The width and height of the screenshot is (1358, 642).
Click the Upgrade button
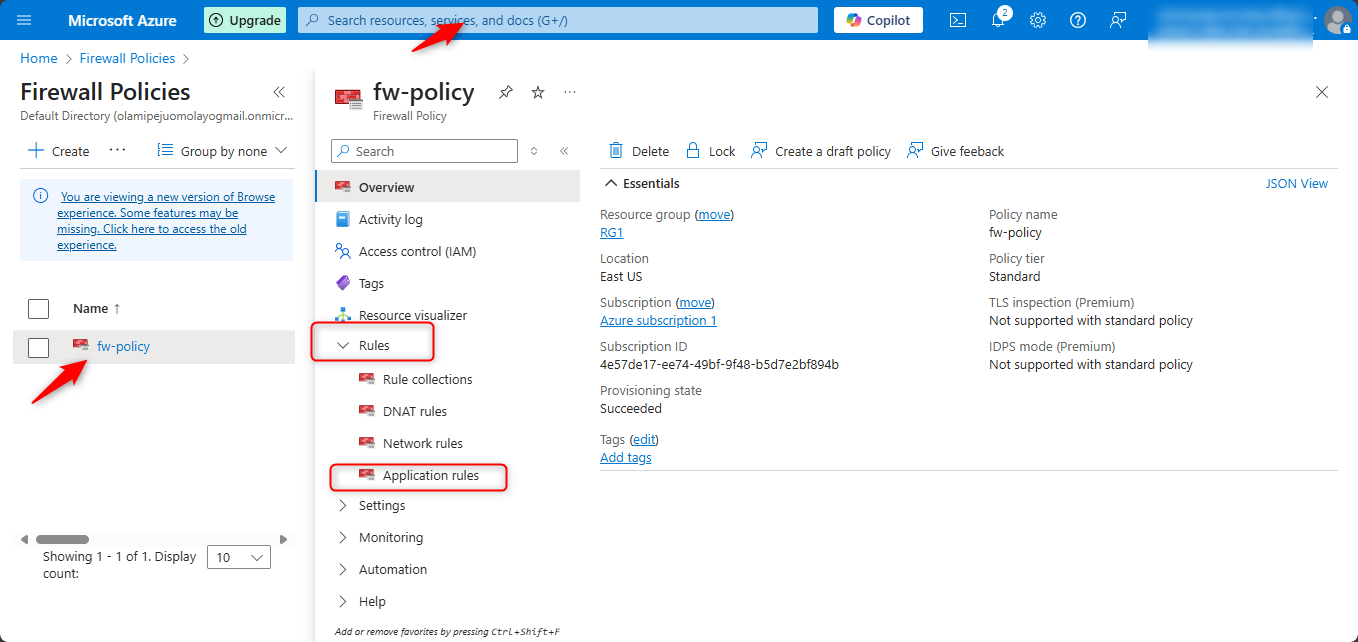[245, 20]
